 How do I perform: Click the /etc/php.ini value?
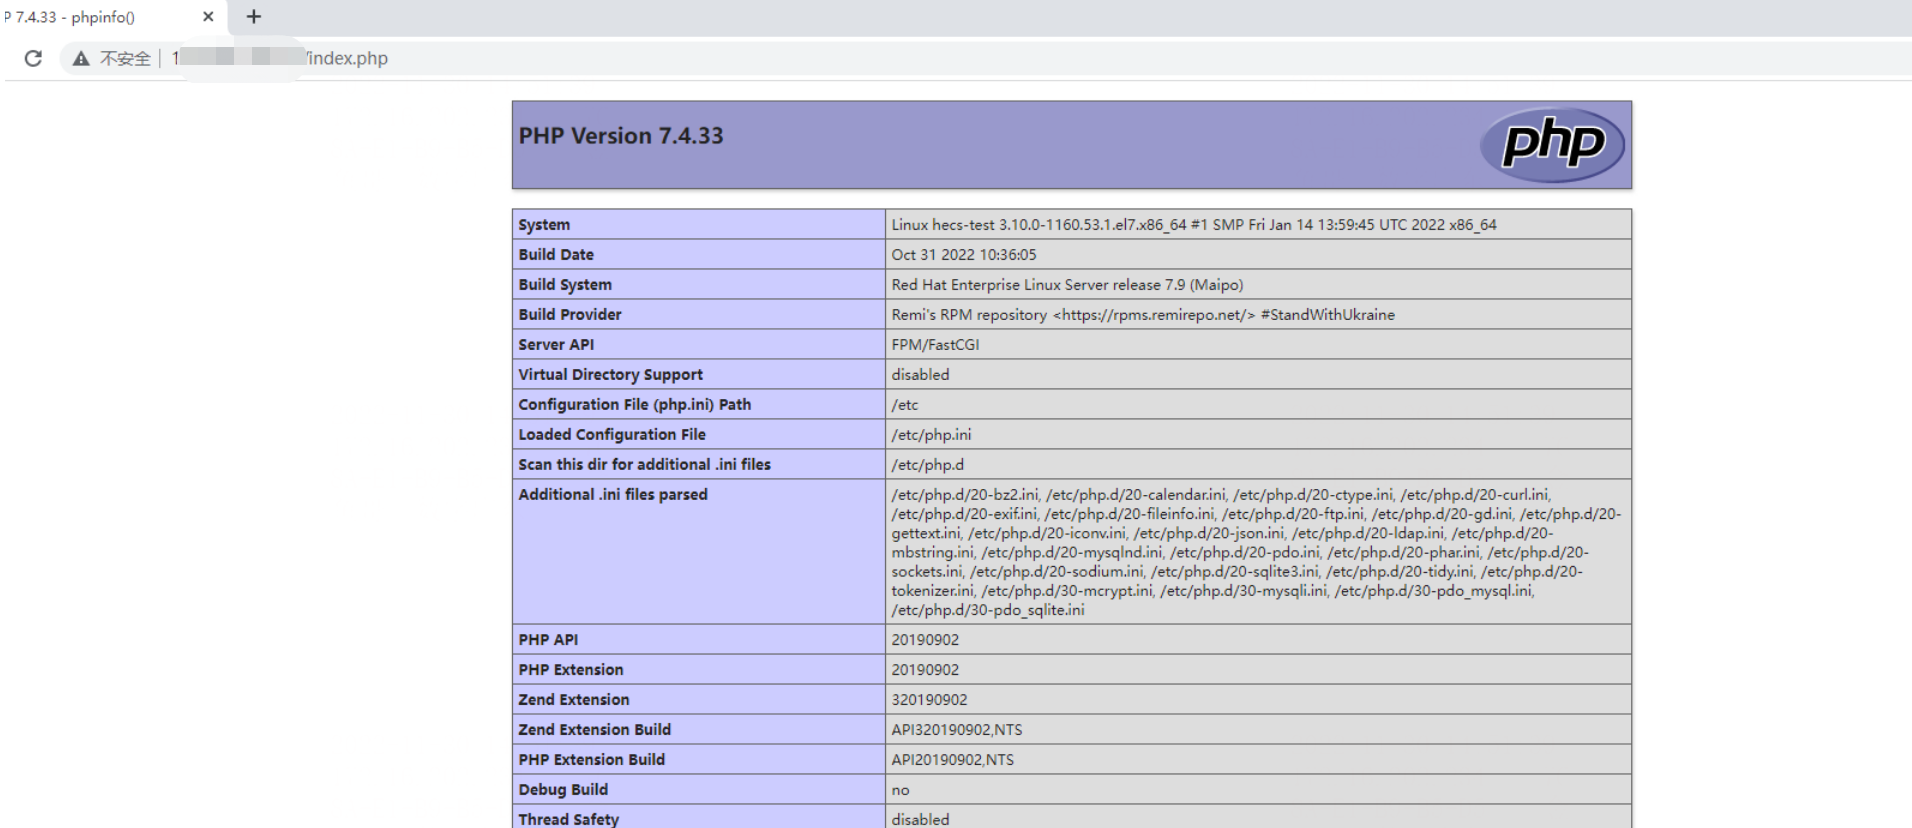(x=931, y=435)
